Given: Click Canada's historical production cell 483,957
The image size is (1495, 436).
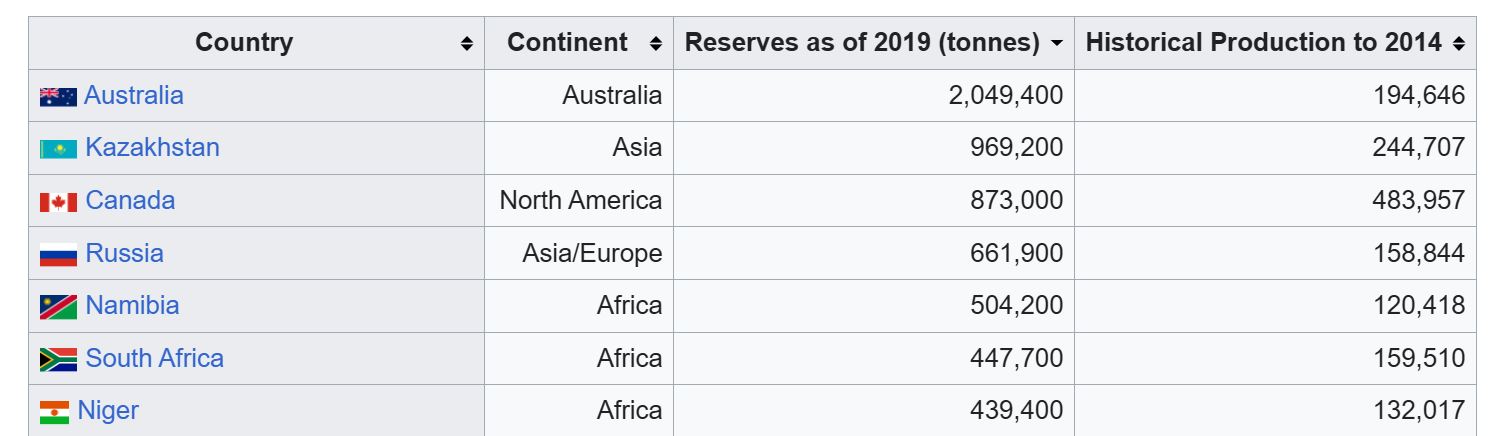Looking at the screenshot, I should [x=1418, y=201].
